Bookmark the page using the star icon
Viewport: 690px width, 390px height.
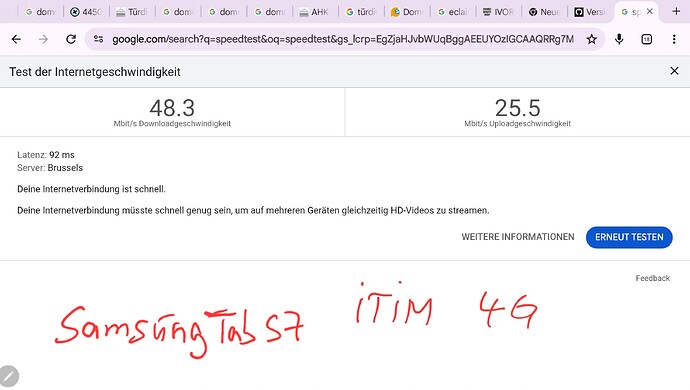591,40
